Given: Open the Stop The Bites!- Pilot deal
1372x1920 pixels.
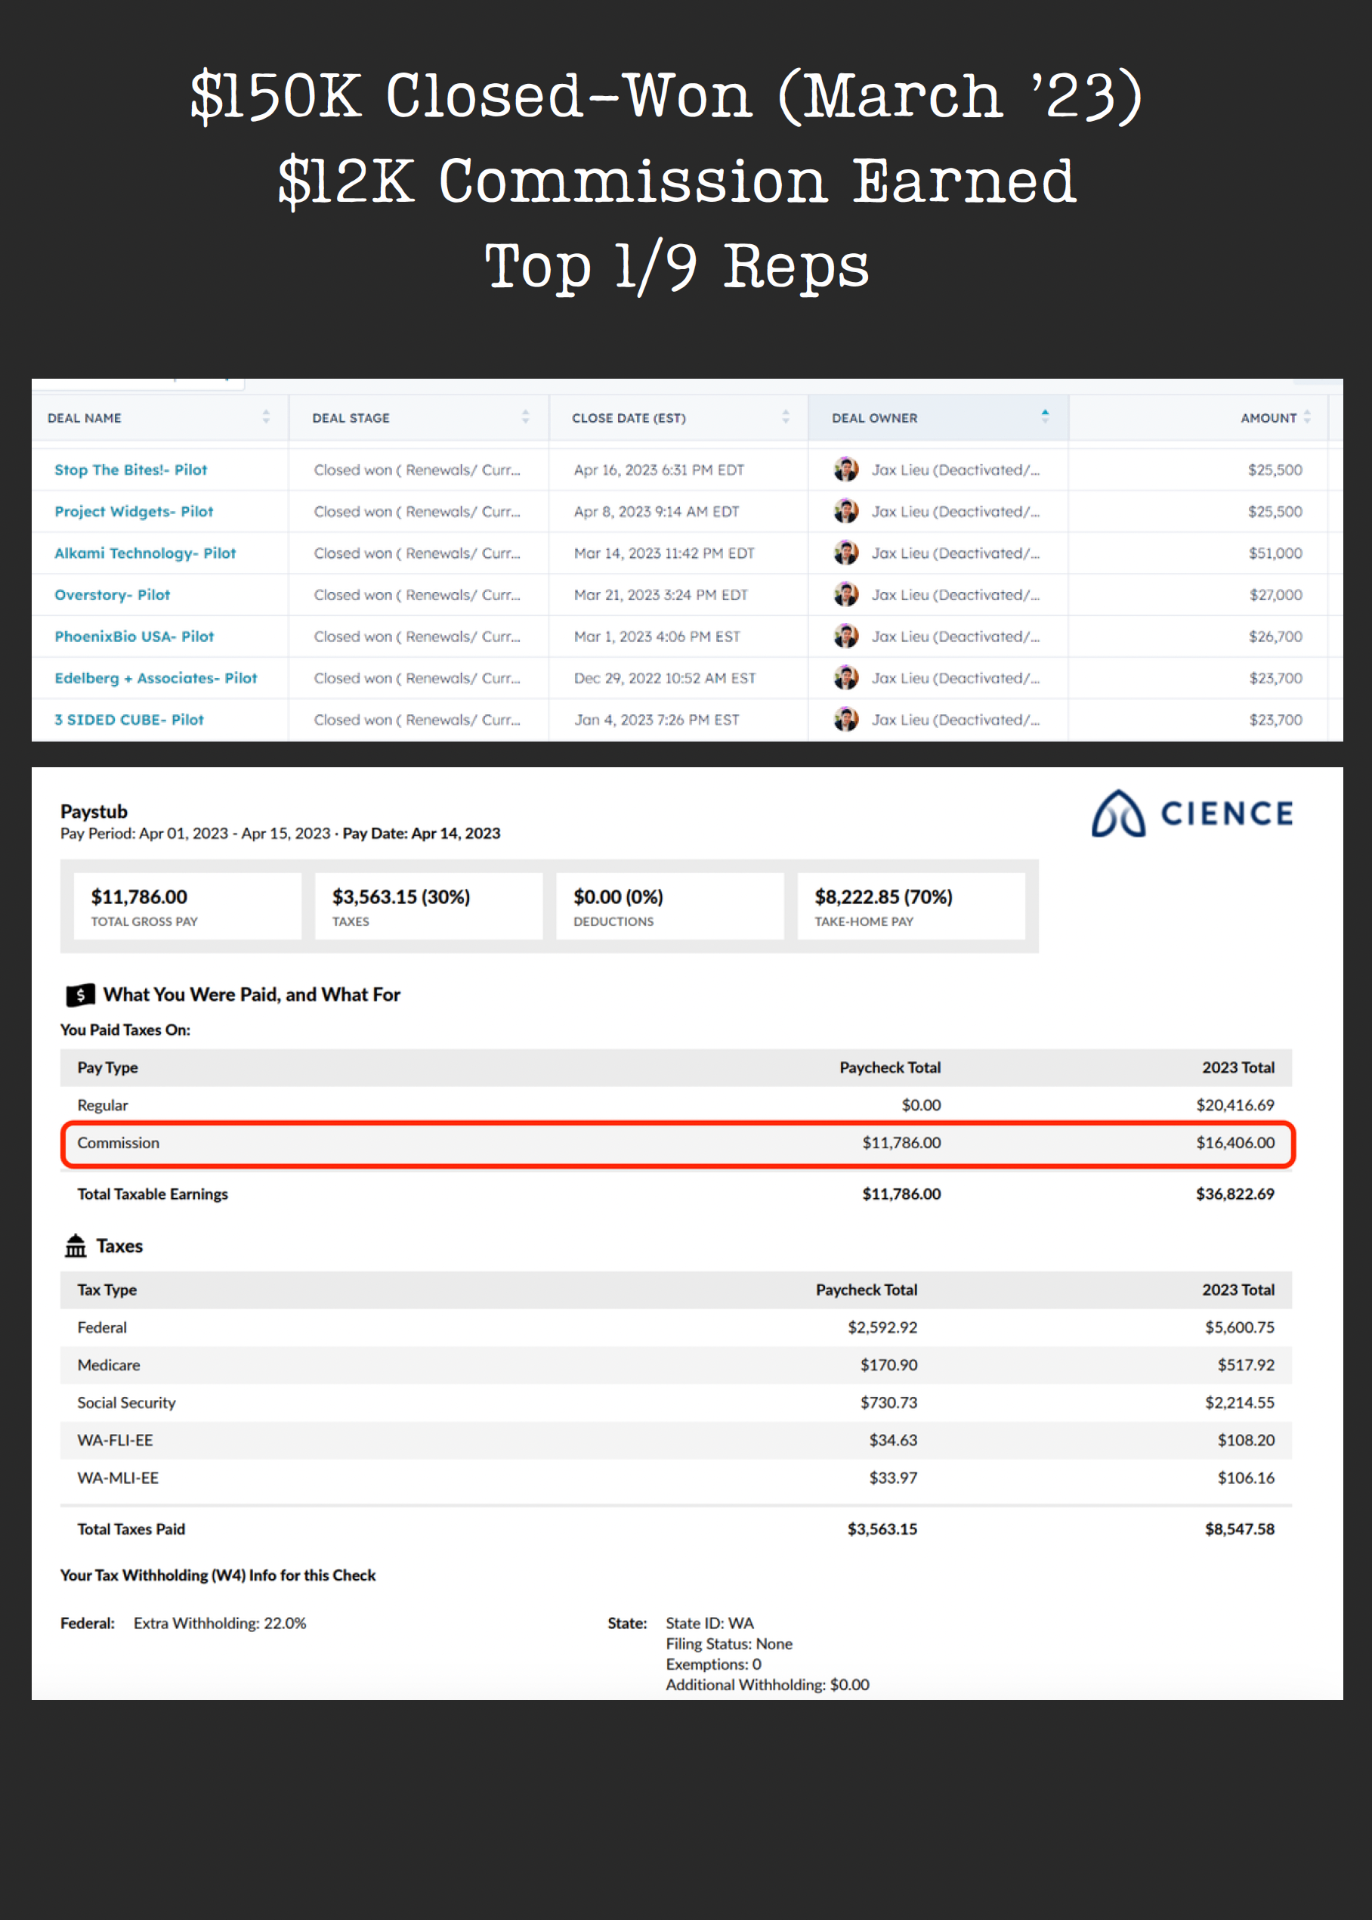Looking at the screenshot, I should click(x=131, y=470).
